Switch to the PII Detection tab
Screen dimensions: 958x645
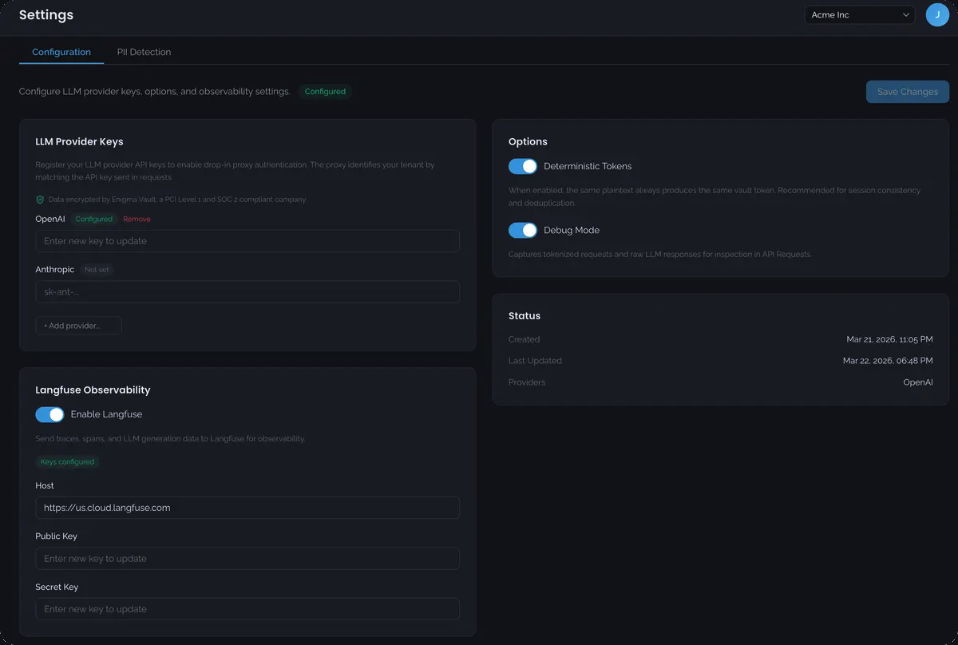(144, 52)
